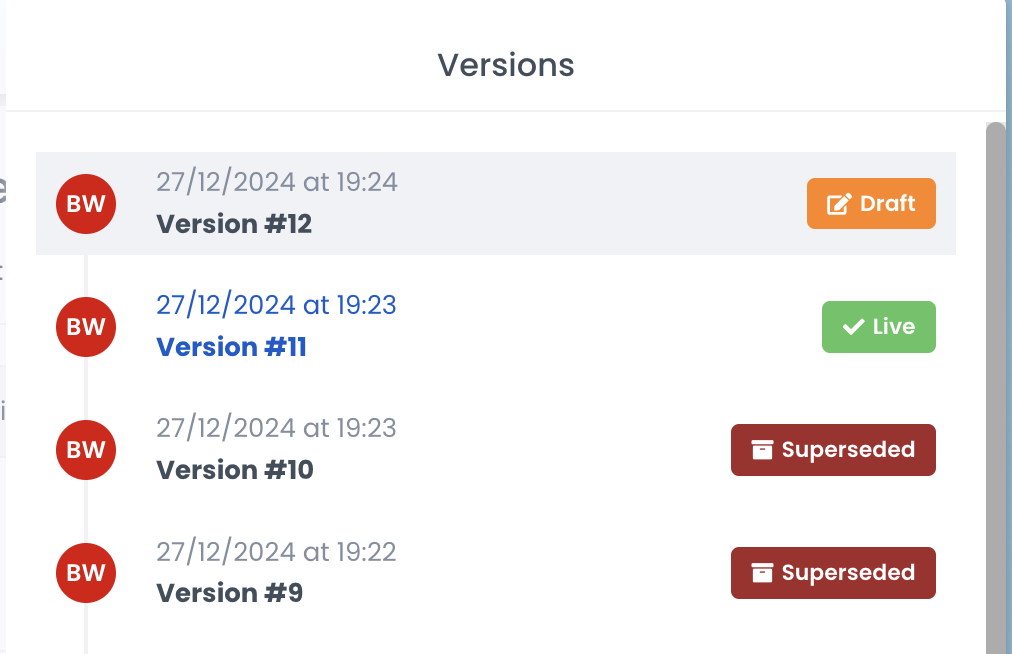Screen dimensions: 1012x654
Task: Click archive box icon on Version #9 badge
Action: (762, 573)
